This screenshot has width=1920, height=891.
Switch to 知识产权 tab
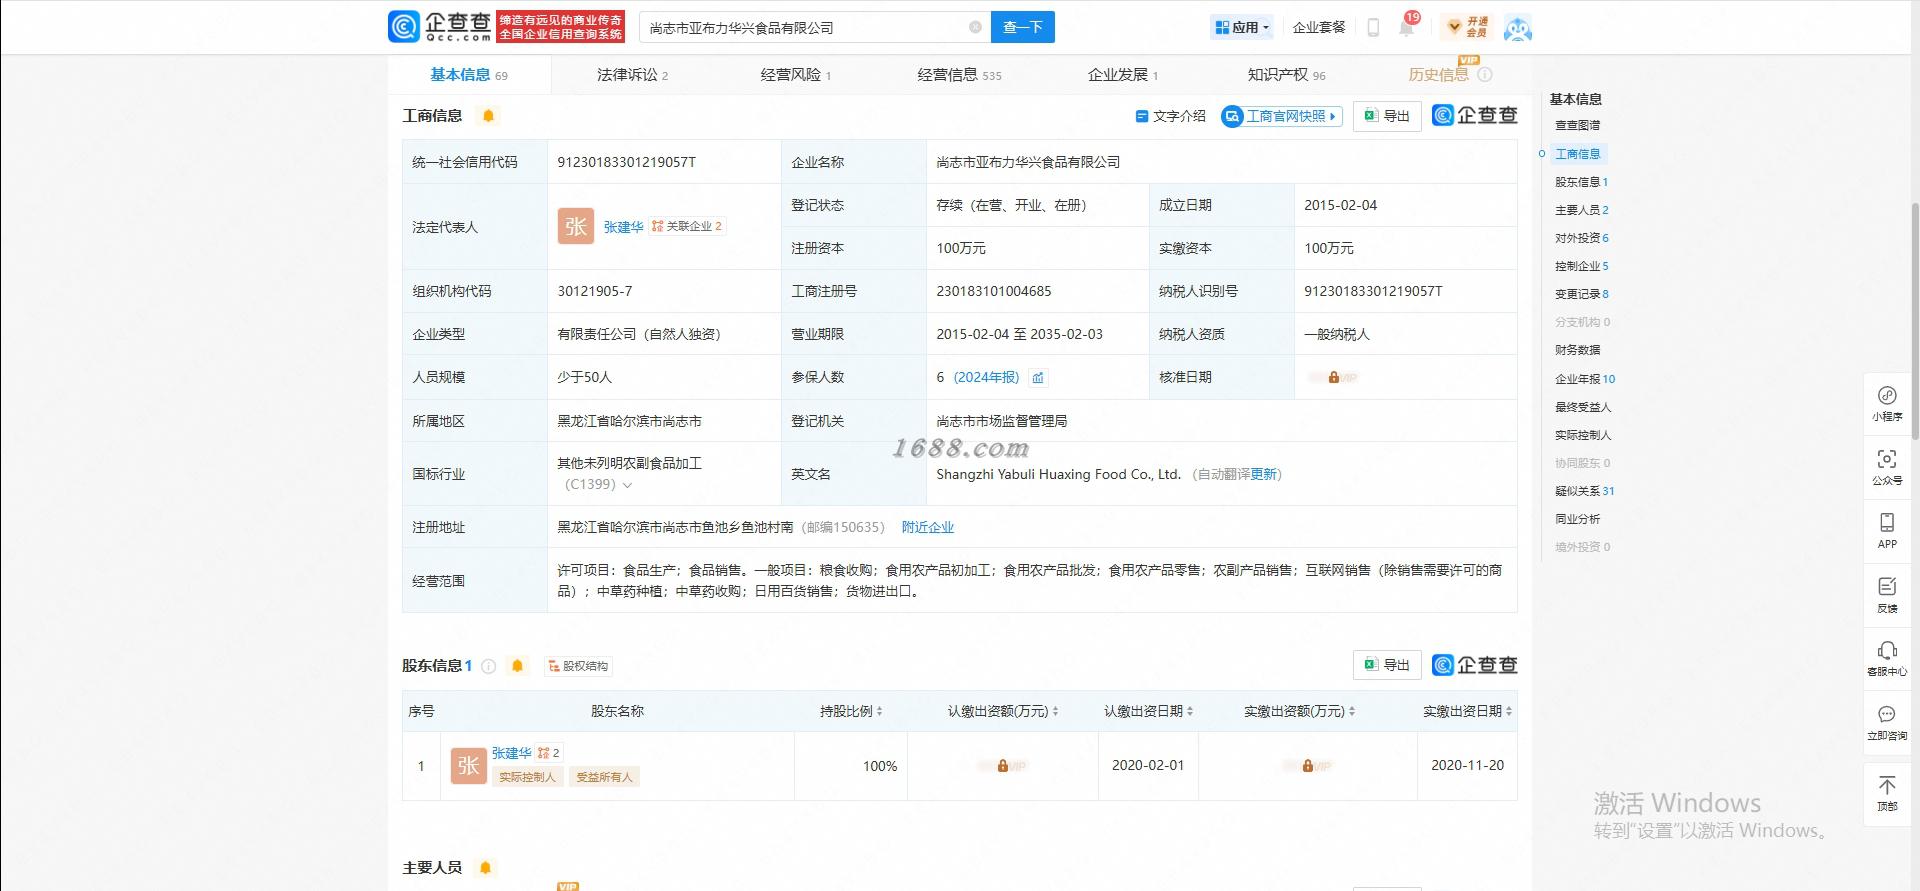point(1286,75)
